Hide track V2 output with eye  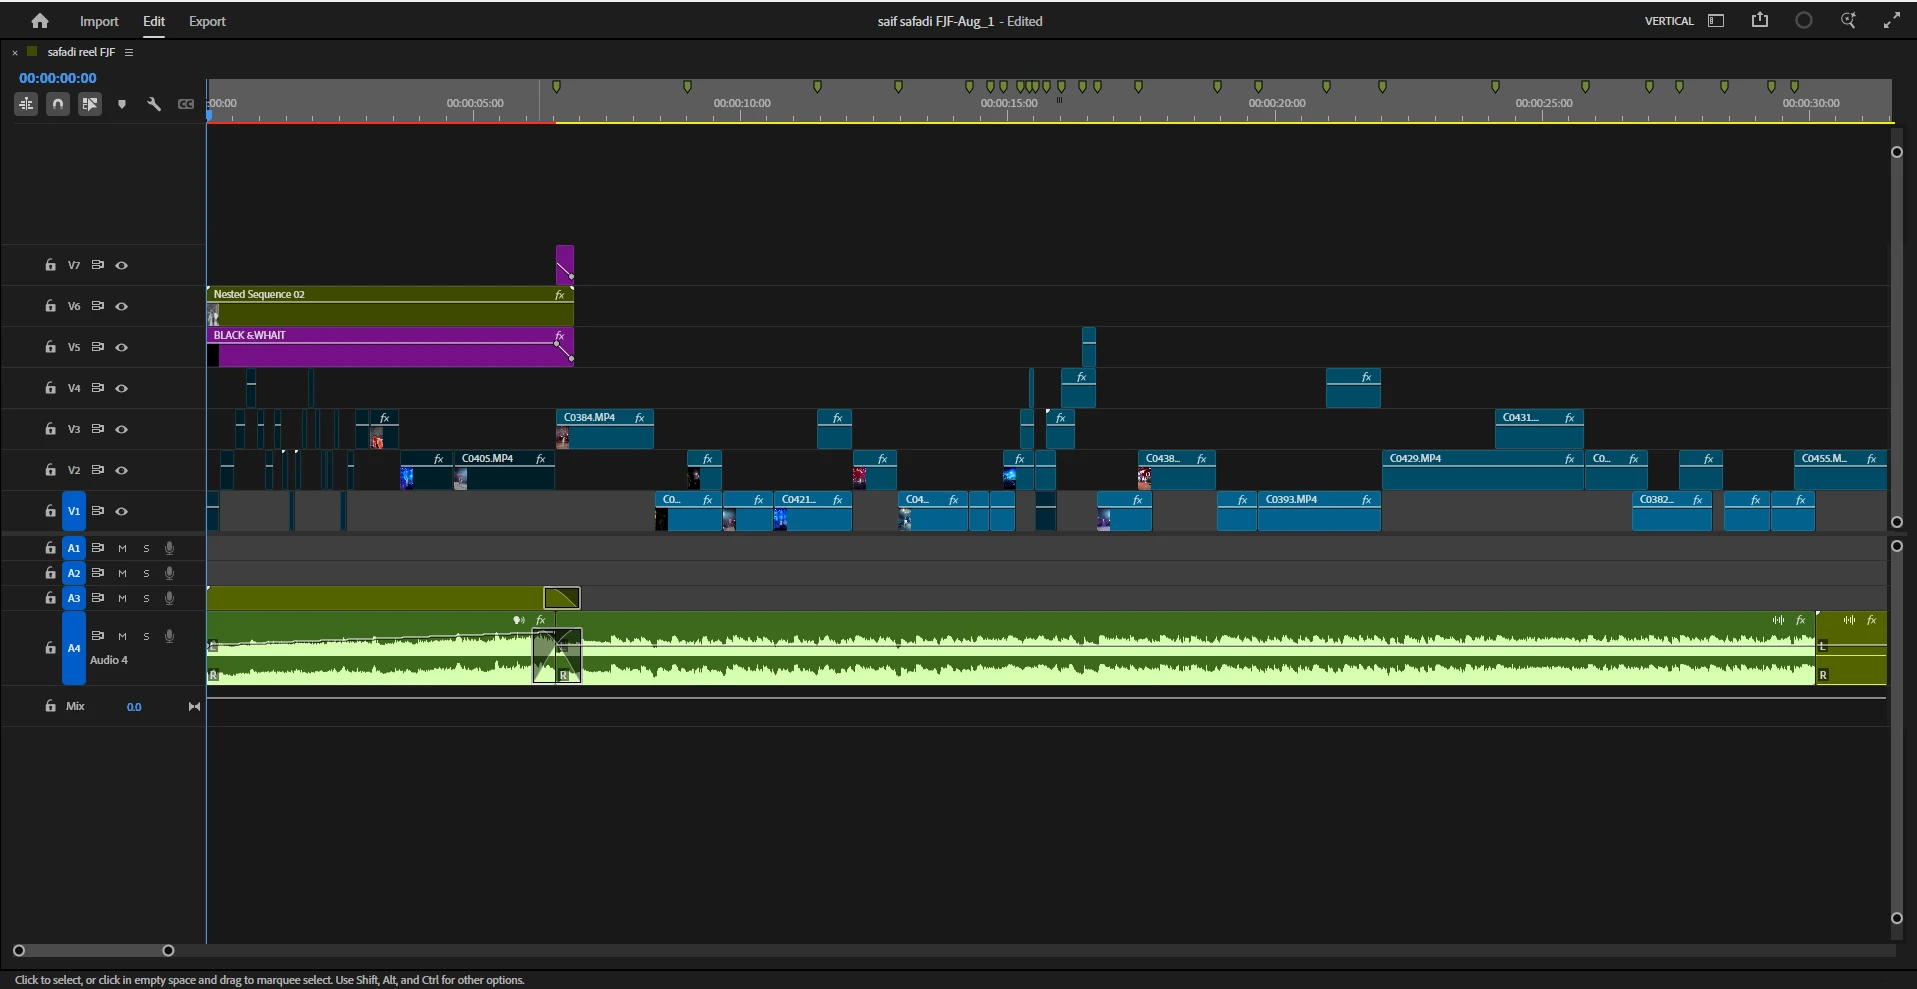pos(122,471)
